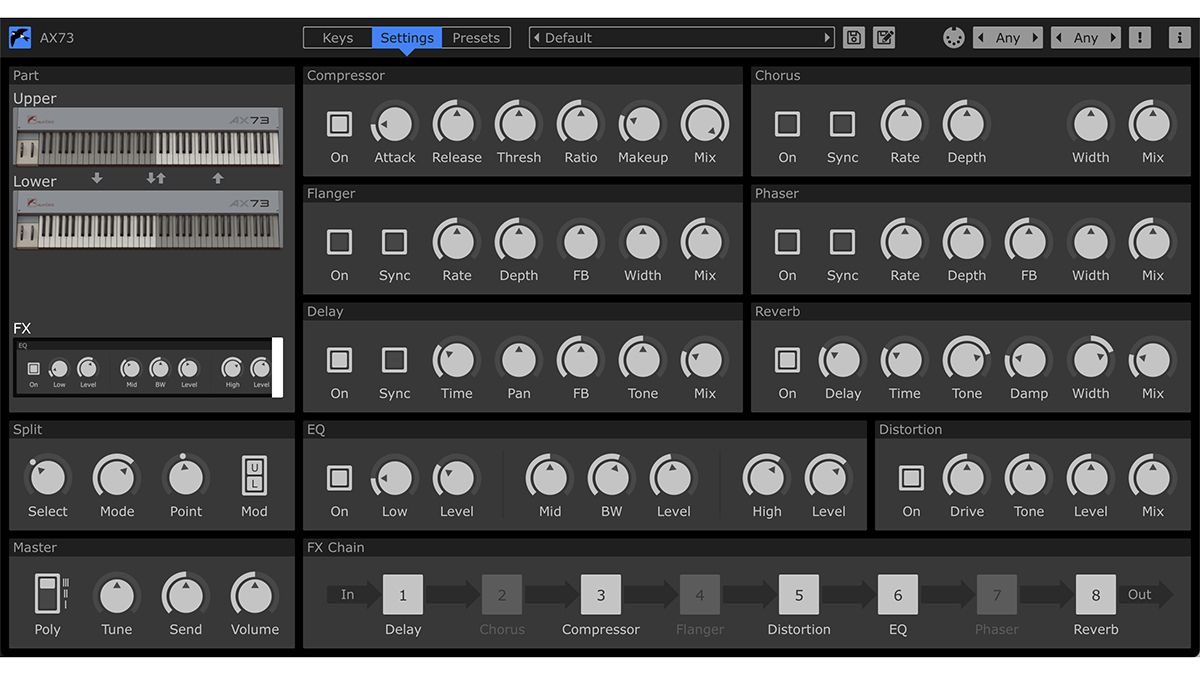Click the Compressor Ratio knob
This screenshot has width=1200, height=675.
tap(581, 124)
